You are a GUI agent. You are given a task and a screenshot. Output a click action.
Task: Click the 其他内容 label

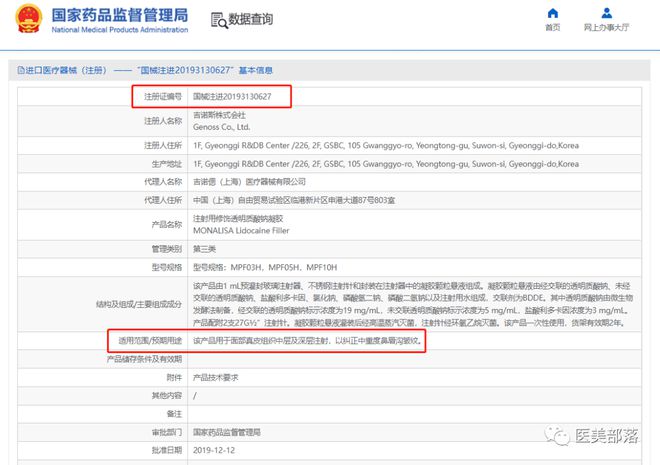tap(167, 396)
